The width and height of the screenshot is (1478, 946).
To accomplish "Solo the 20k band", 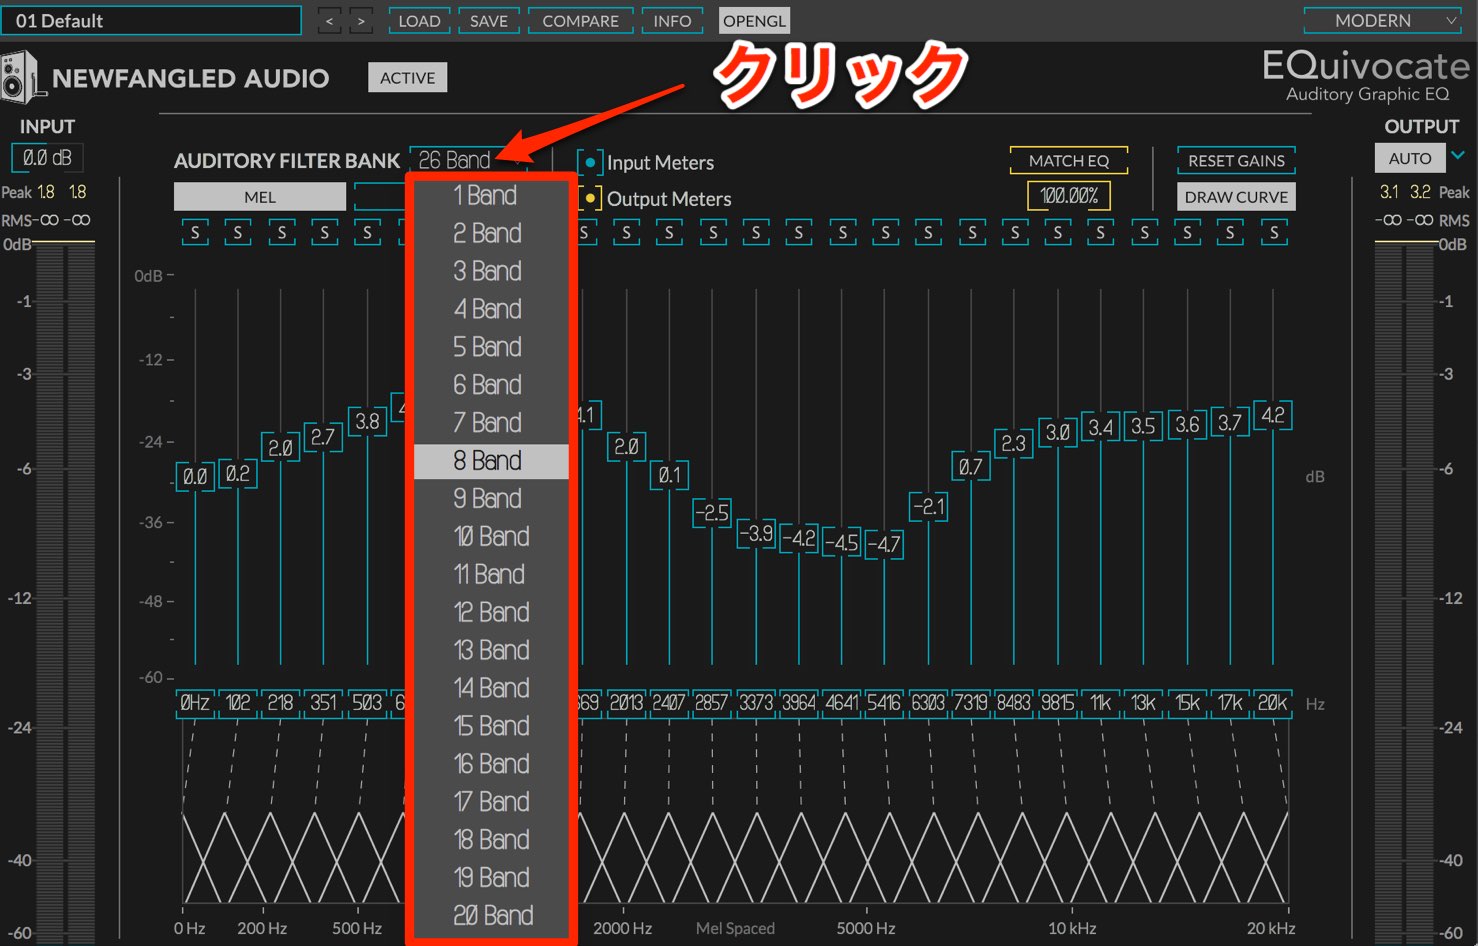I will 1274,233.
